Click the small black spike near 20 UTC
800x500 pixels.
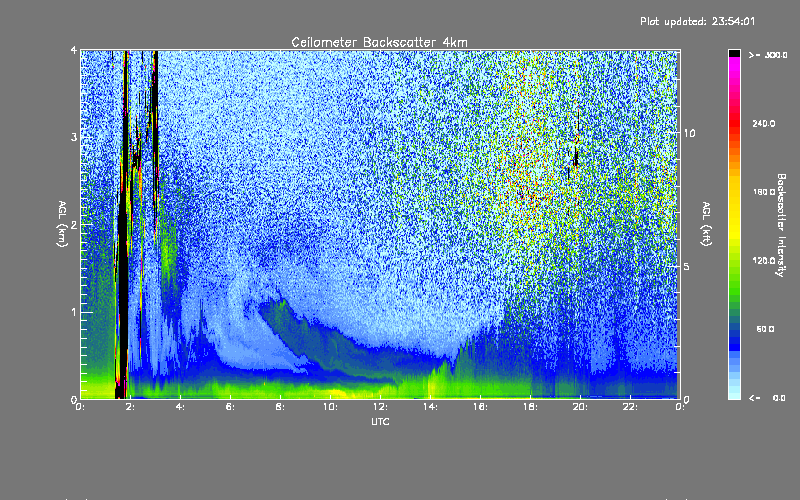click(576, 157)
